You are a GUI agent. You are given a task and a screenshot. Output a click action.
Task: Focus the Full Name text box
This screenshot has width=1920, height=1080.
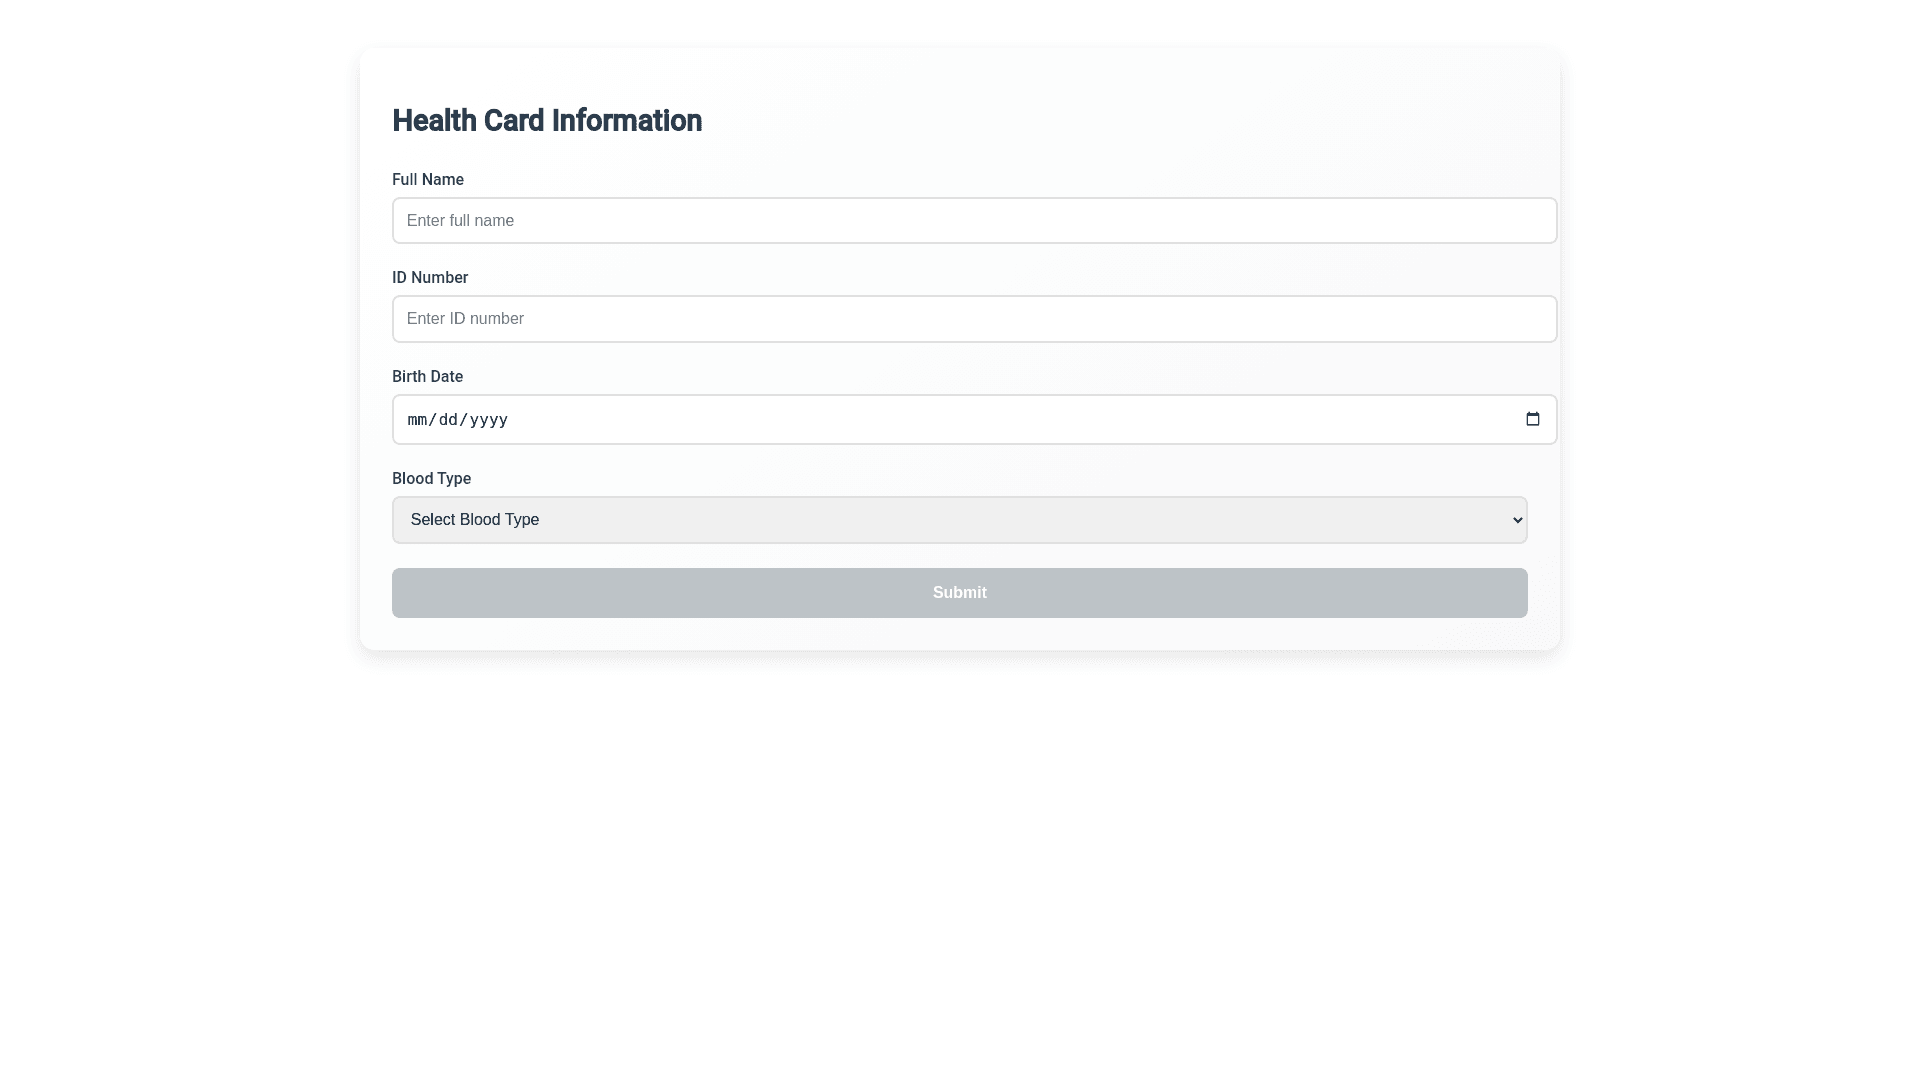[973, 221]
